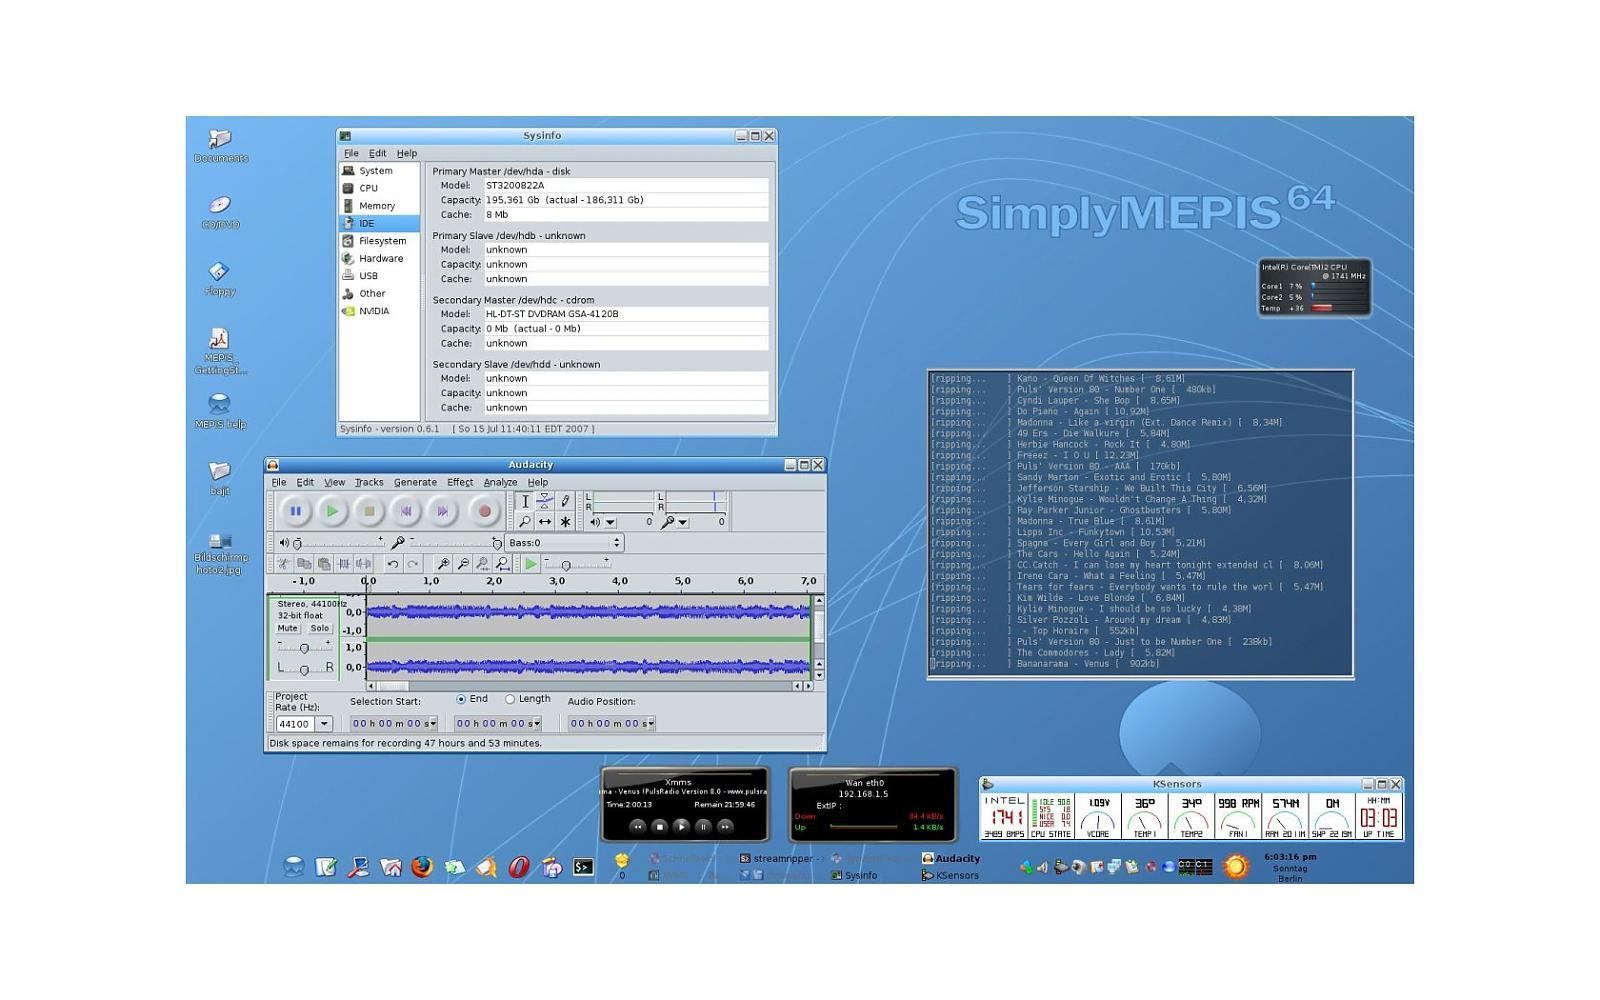Open Selection Start time format dropdown

pyautogui.click(x=433, y=723)
